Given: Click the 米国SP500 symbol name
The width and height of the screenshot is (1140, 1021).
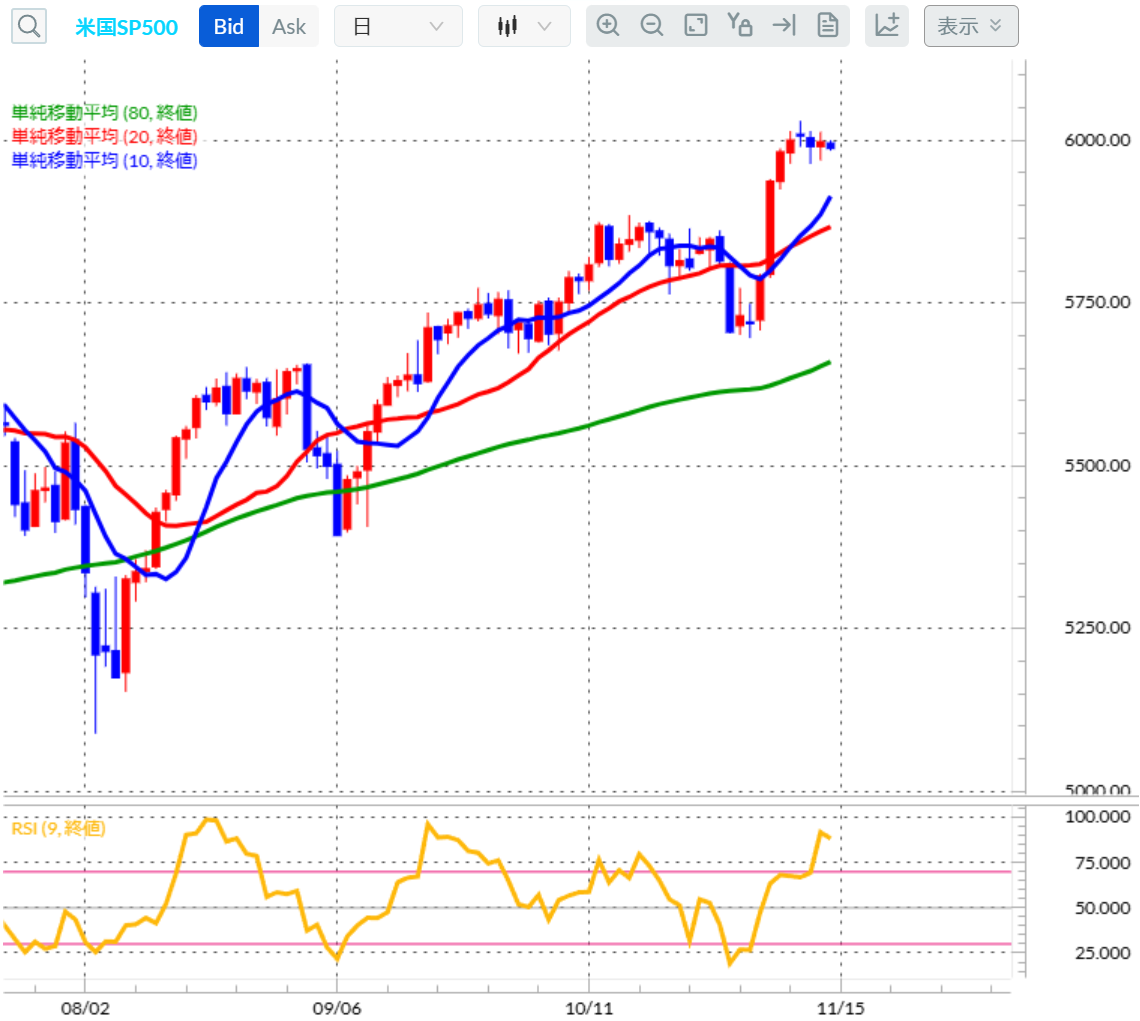Looking at the screenshot, I should pyautogui.click(x=127, y=27).
